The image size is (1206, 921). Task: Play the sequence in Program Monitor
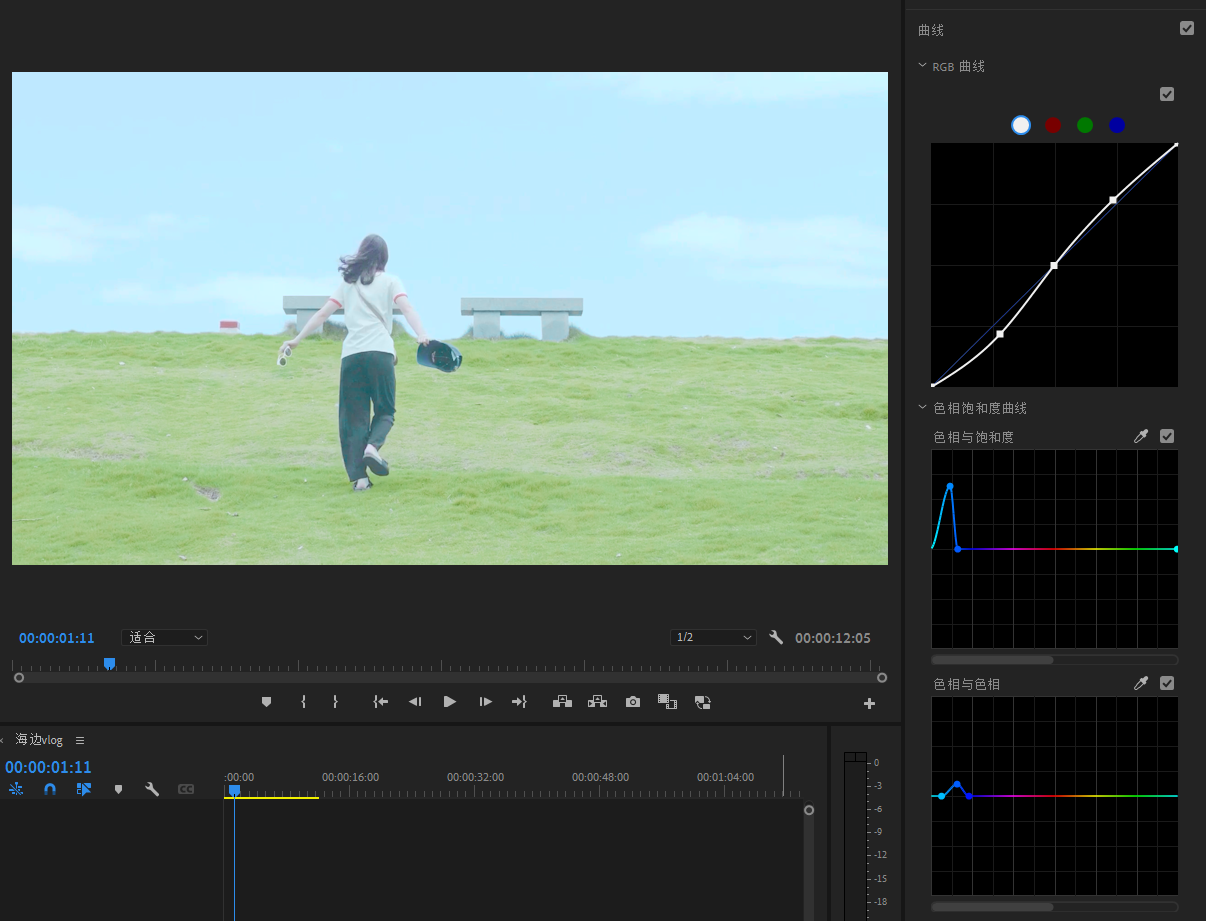450,702
